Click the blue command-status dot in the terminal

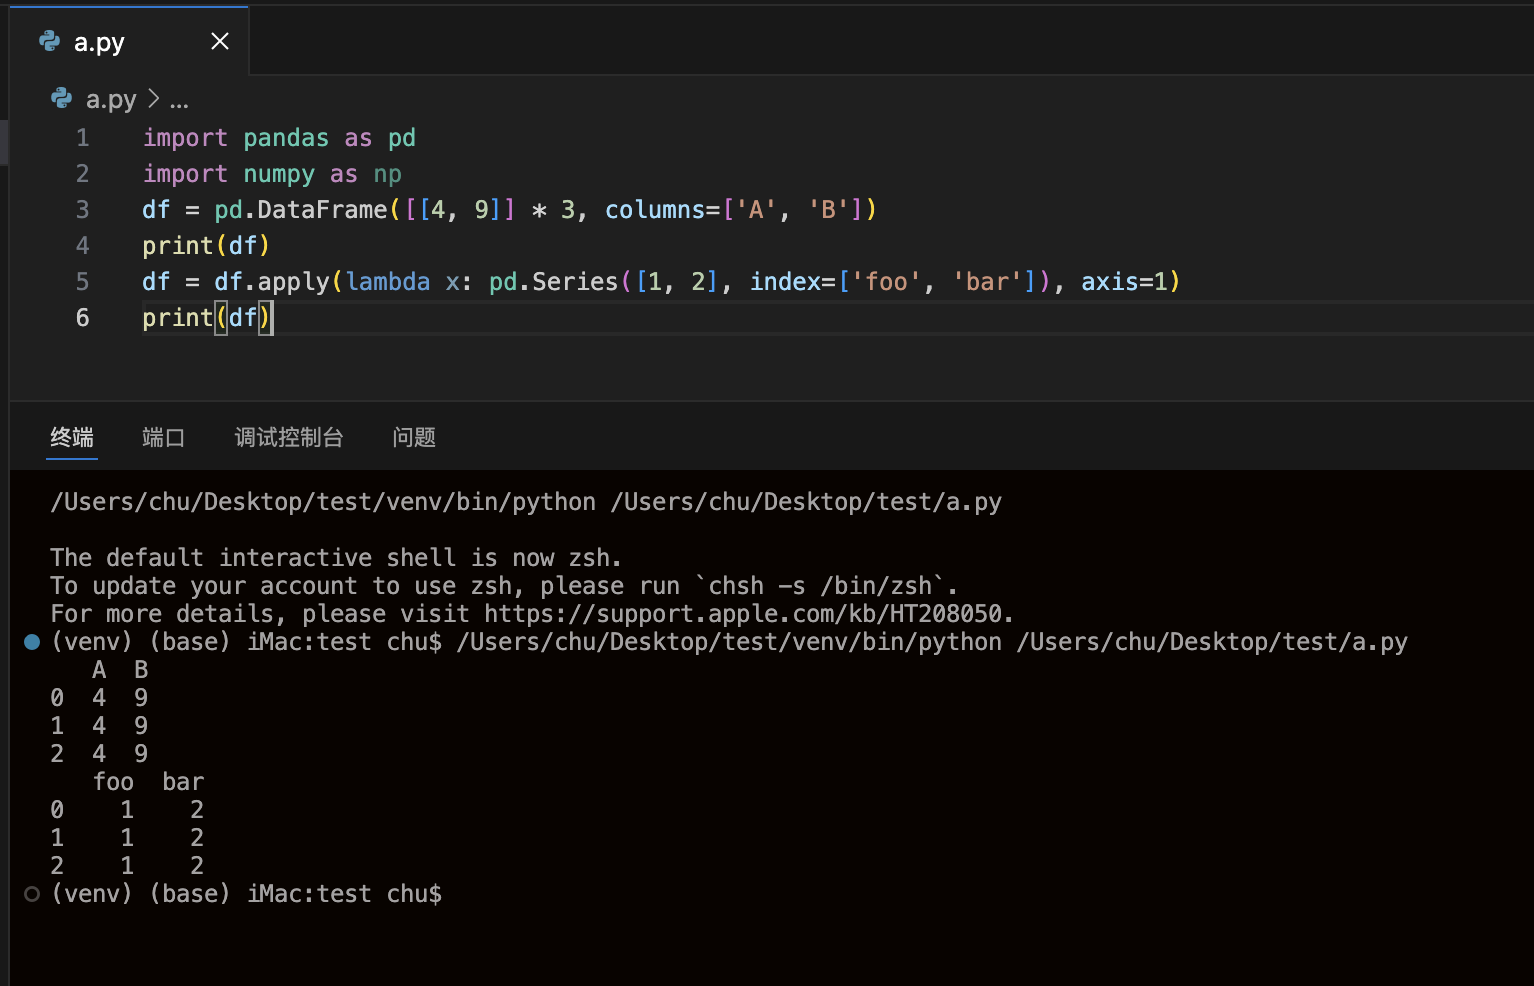tap(32, 642)
